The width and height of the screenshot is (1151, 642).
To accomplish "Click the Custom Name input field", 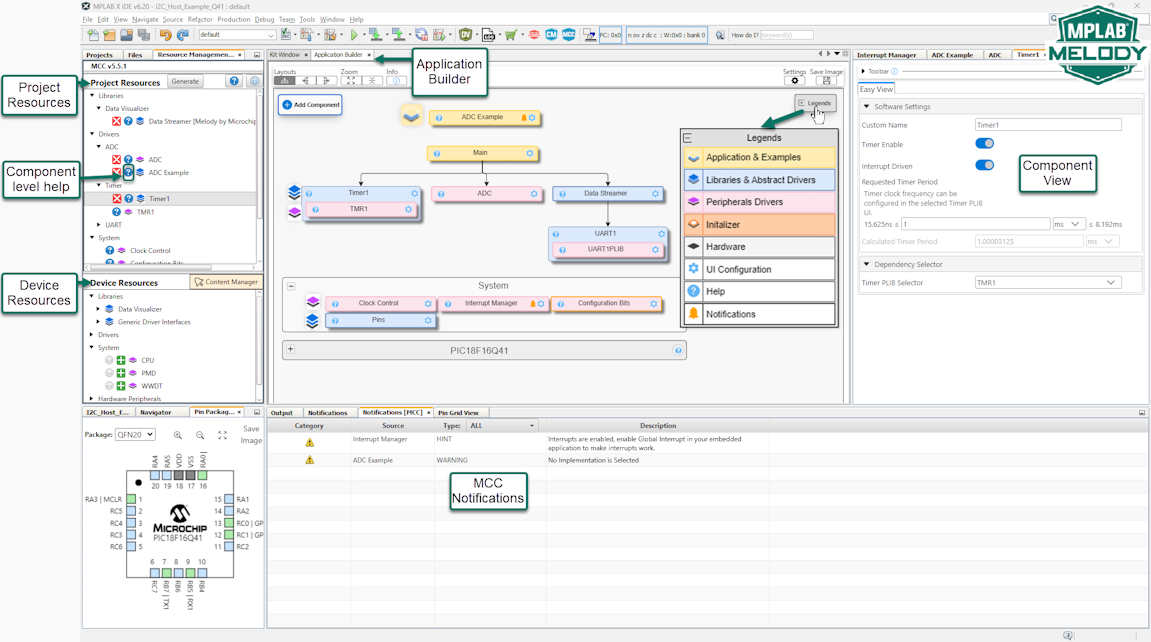I will [x=1047, y=125].
